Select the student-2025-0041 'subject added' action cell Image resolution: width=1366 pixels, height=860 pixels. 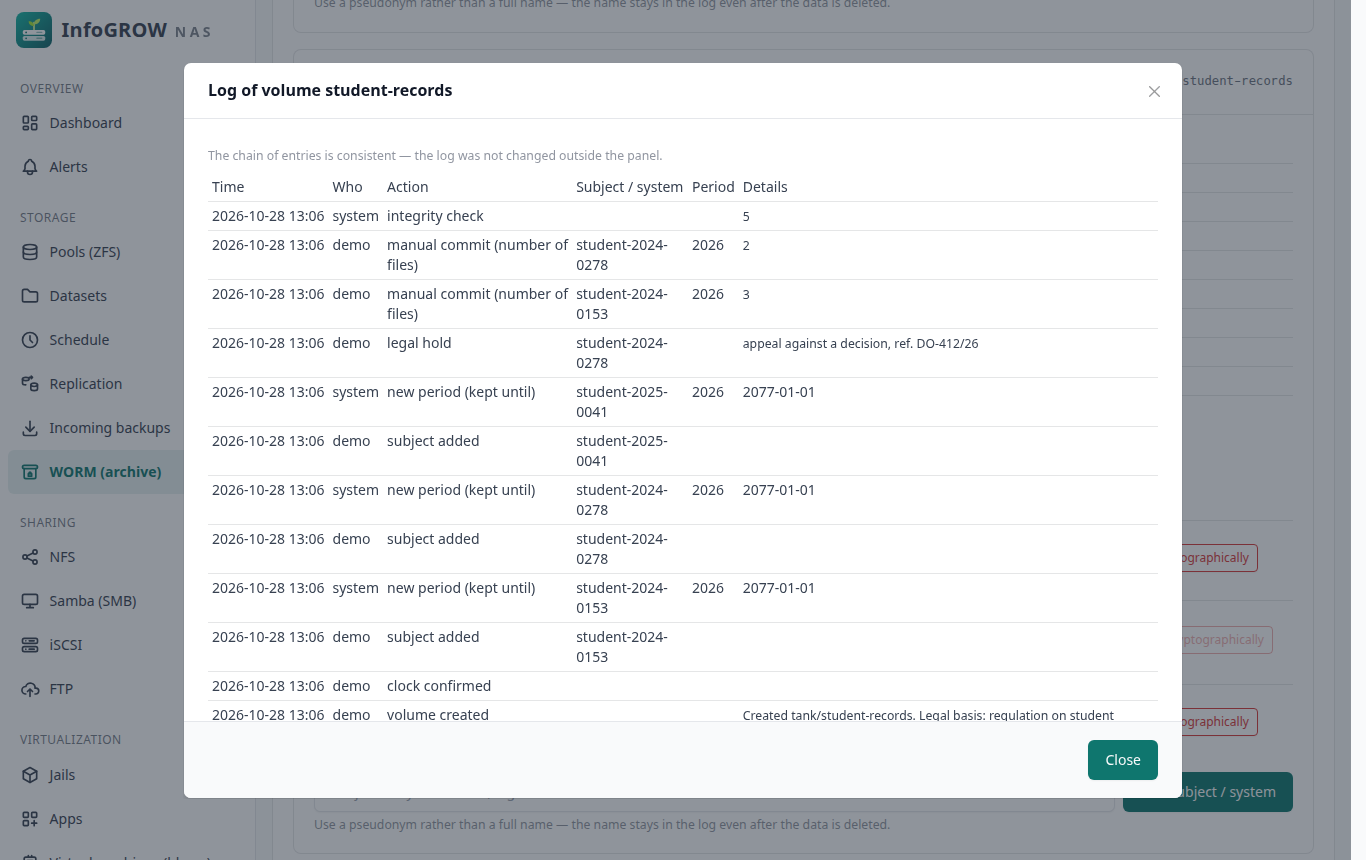[x=433, y=441]
